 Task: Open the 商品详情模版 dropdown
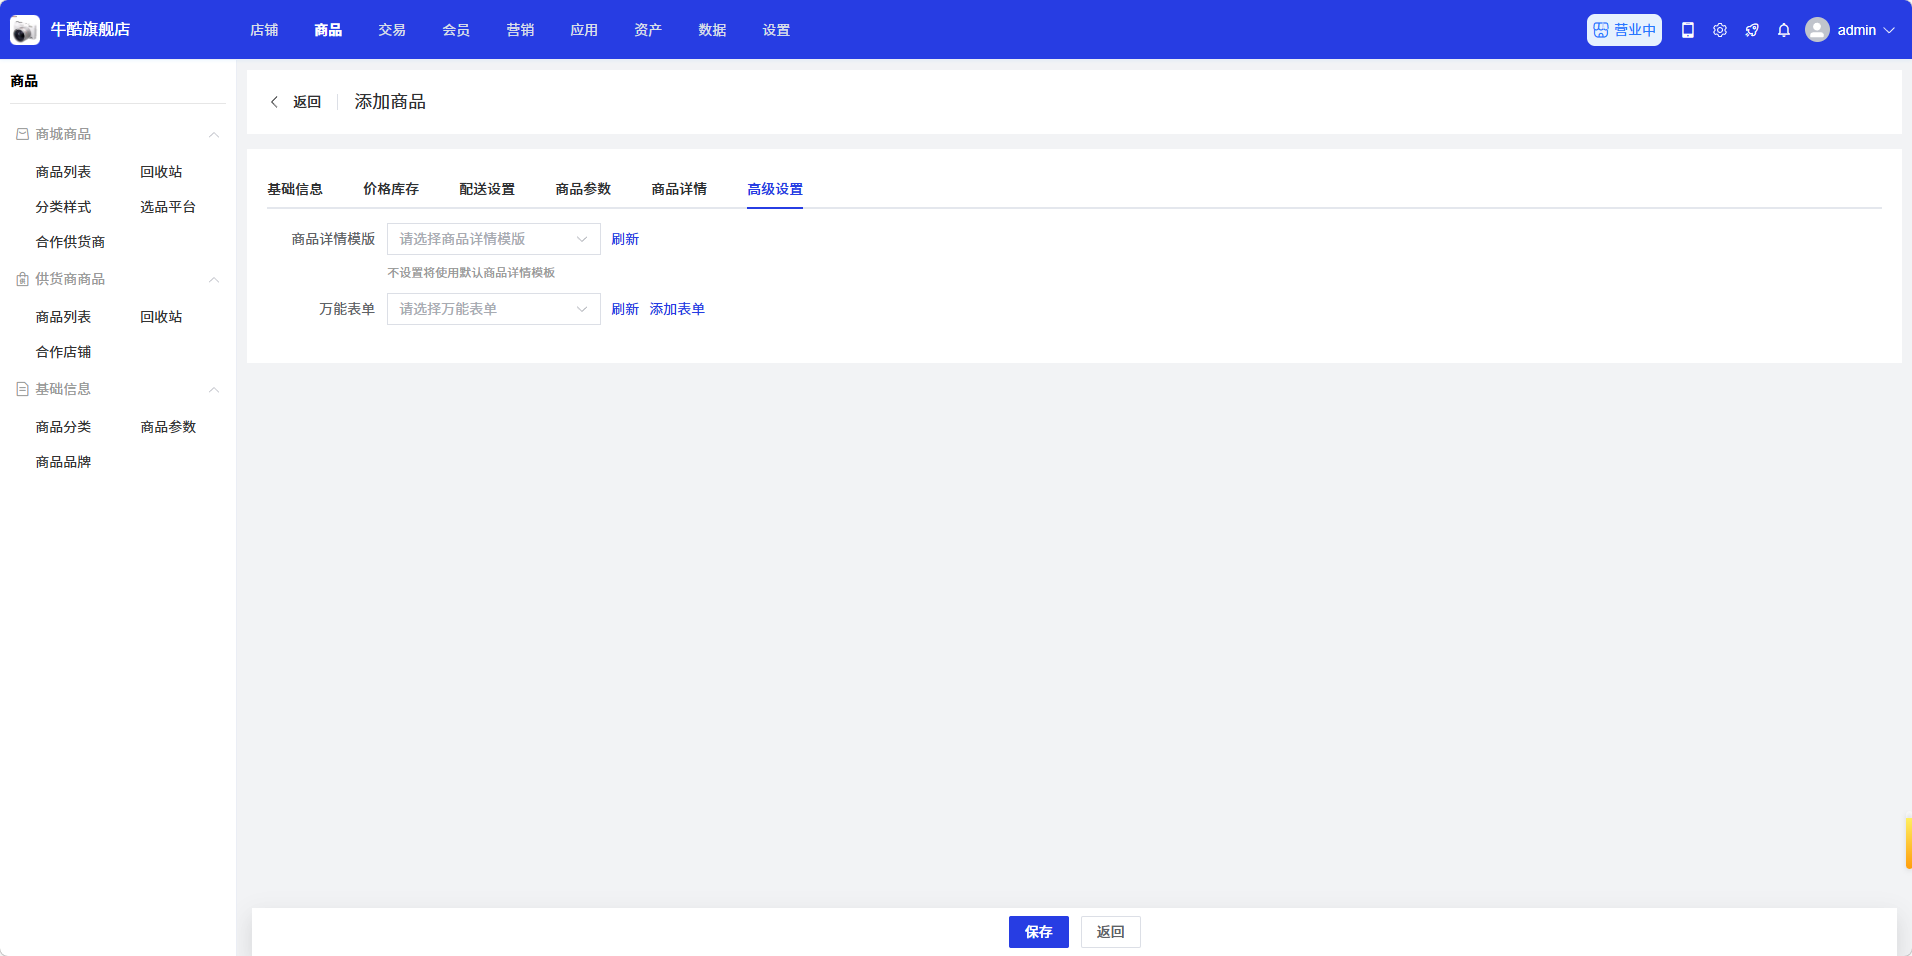[493, 239]
